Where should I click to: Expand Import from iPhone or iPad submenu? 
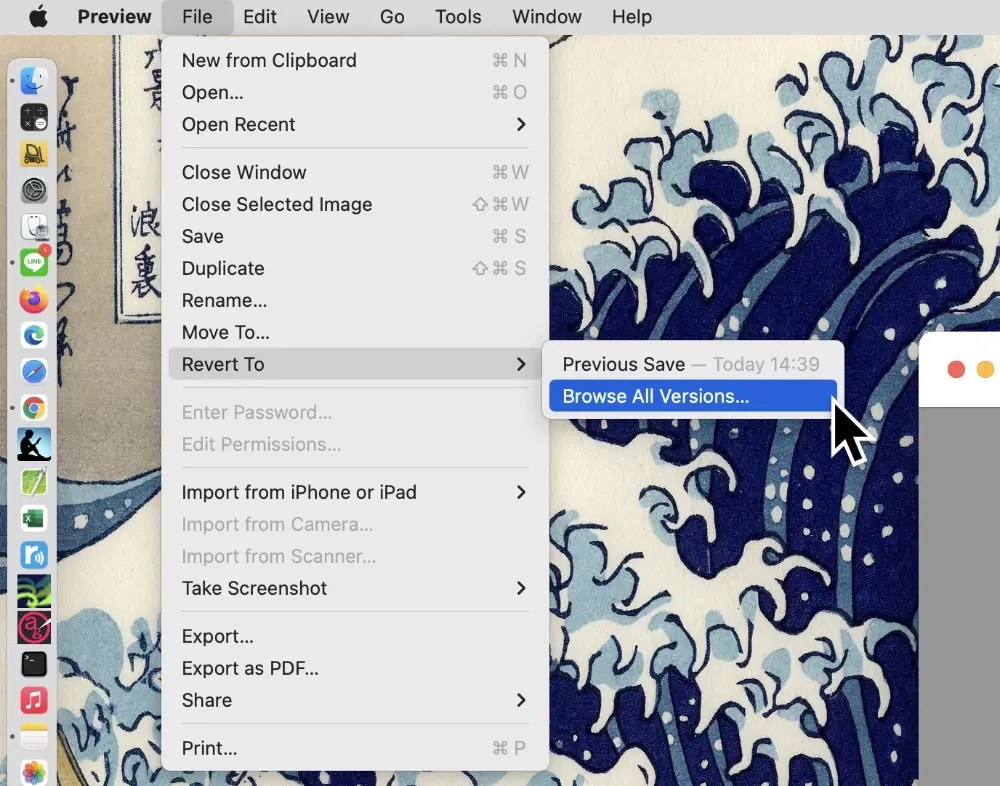coord(355,492)
